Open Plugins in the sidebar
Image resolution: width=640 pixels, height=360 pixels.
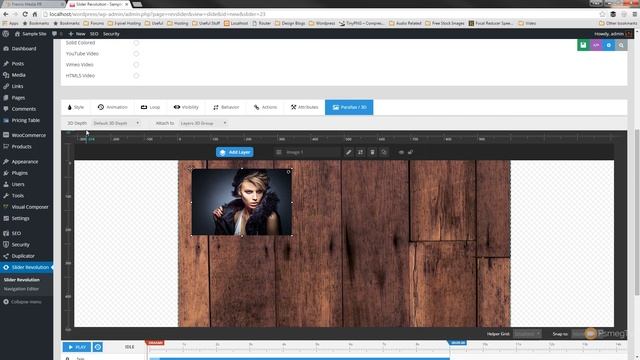pos(19,173)
